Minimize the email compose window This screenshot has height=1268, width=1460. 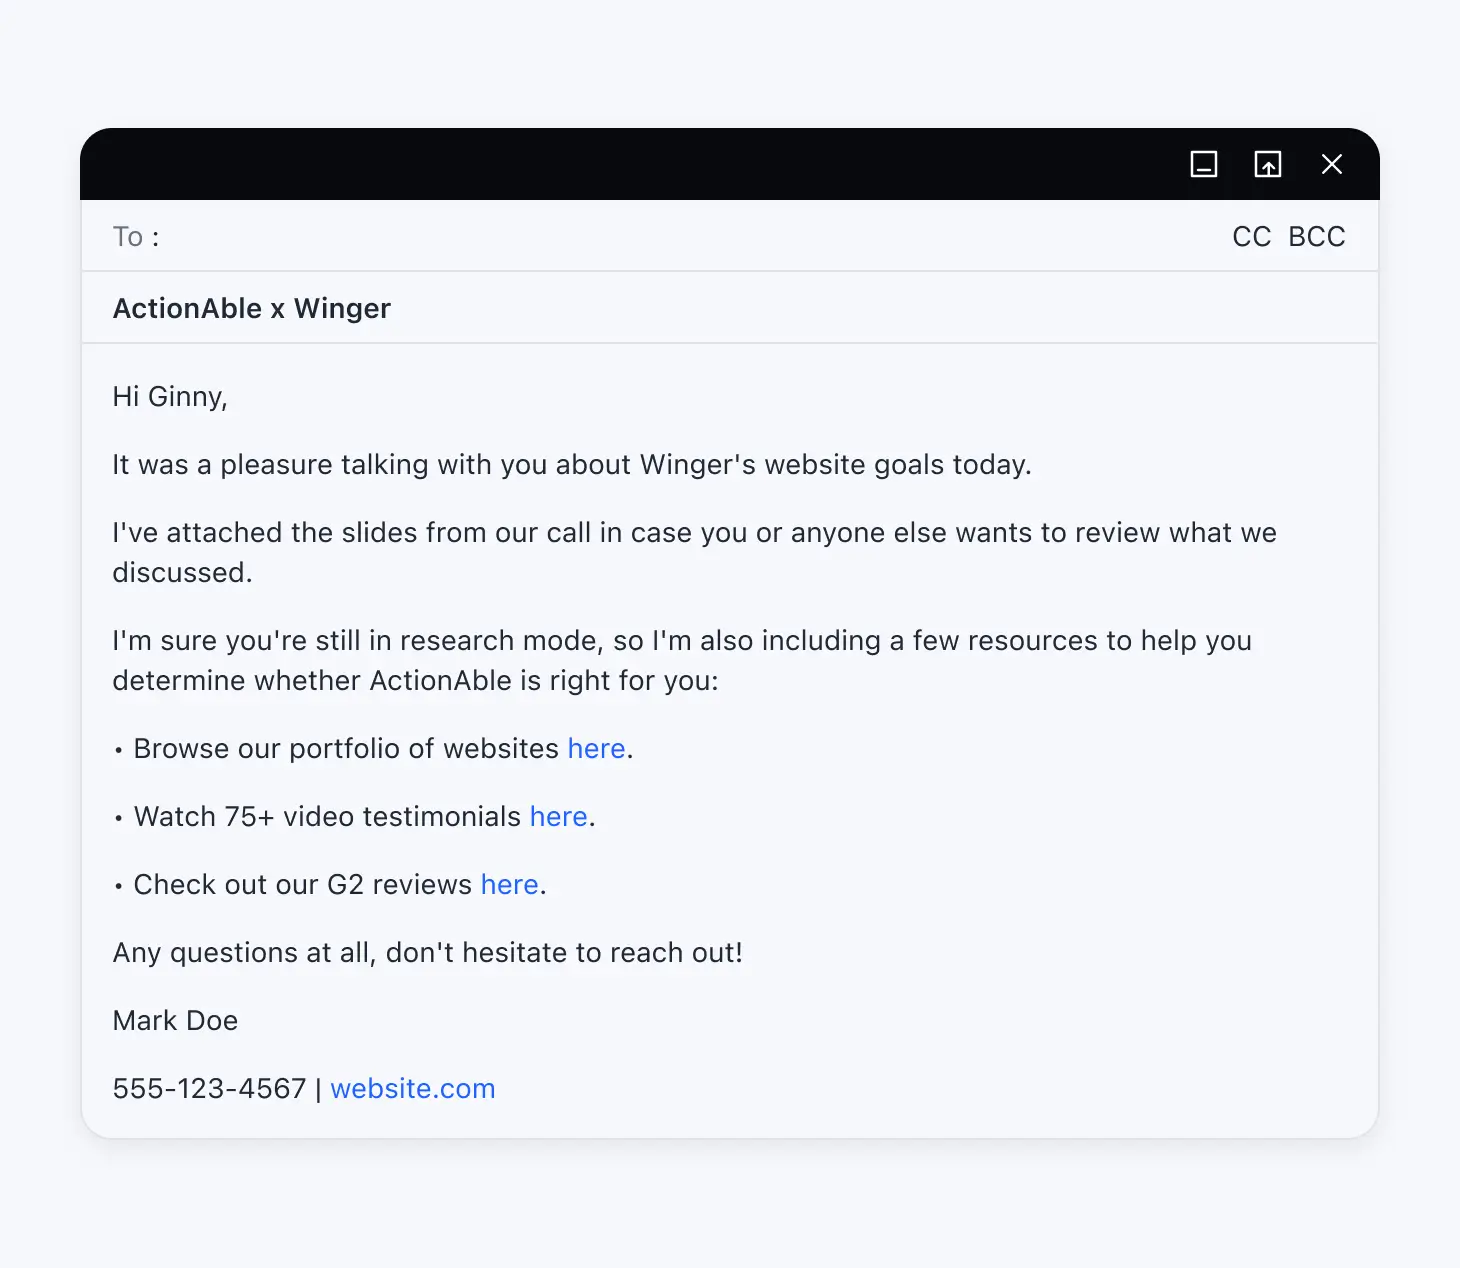pos(1203,164)
